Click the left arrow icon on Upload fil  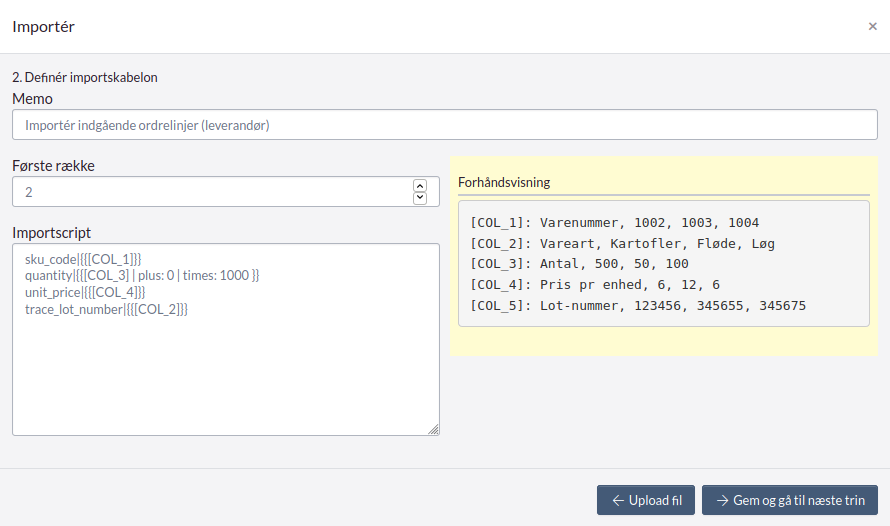[x=618, y=500]
